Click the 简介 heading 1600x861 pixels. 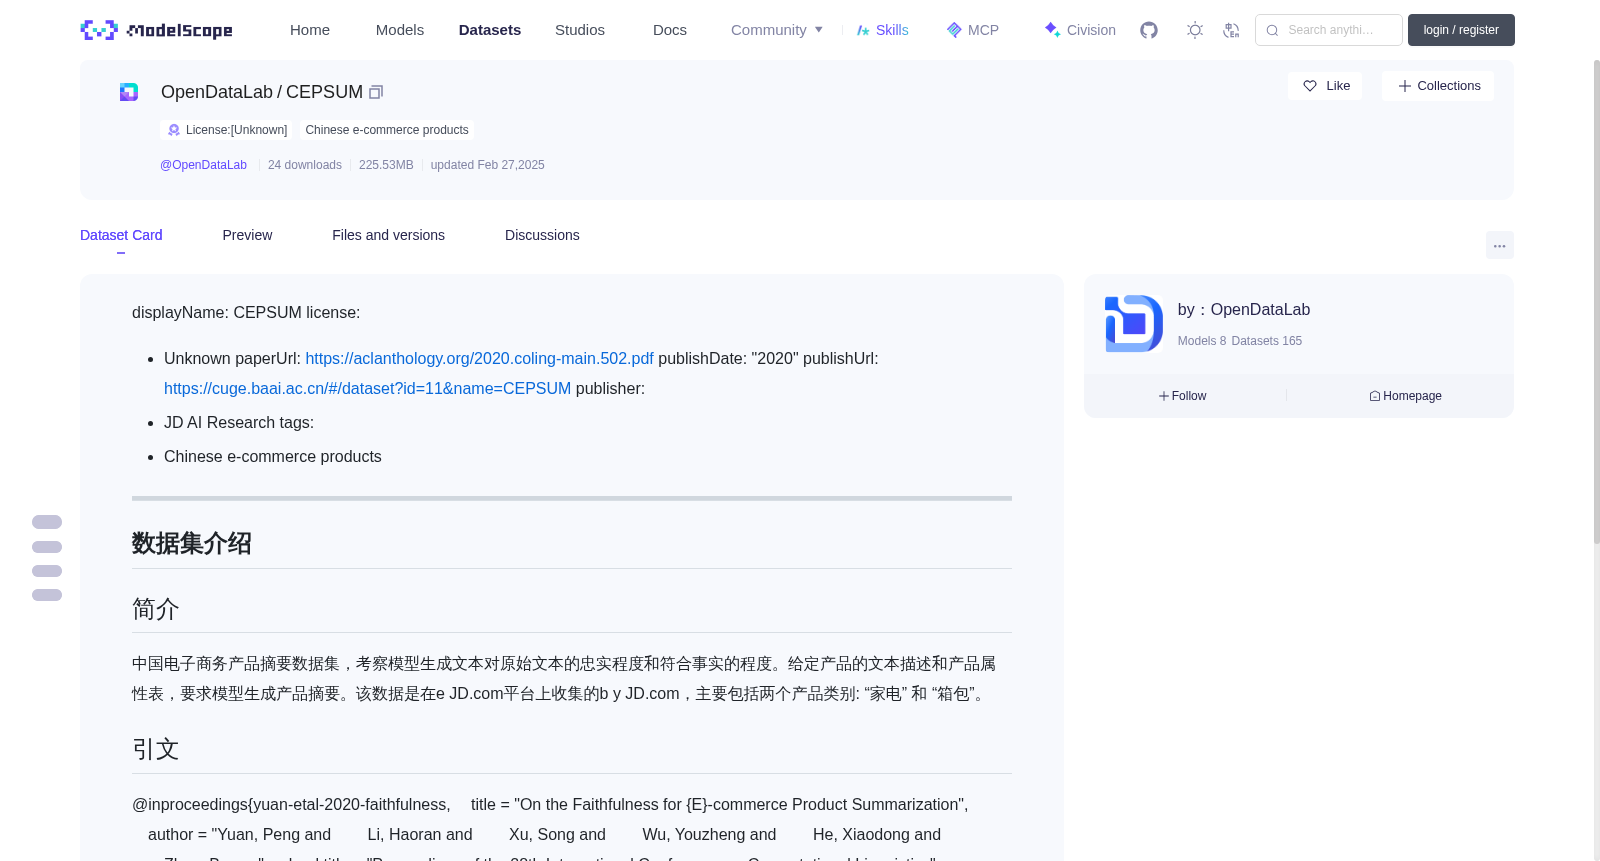tap(156, 609)
